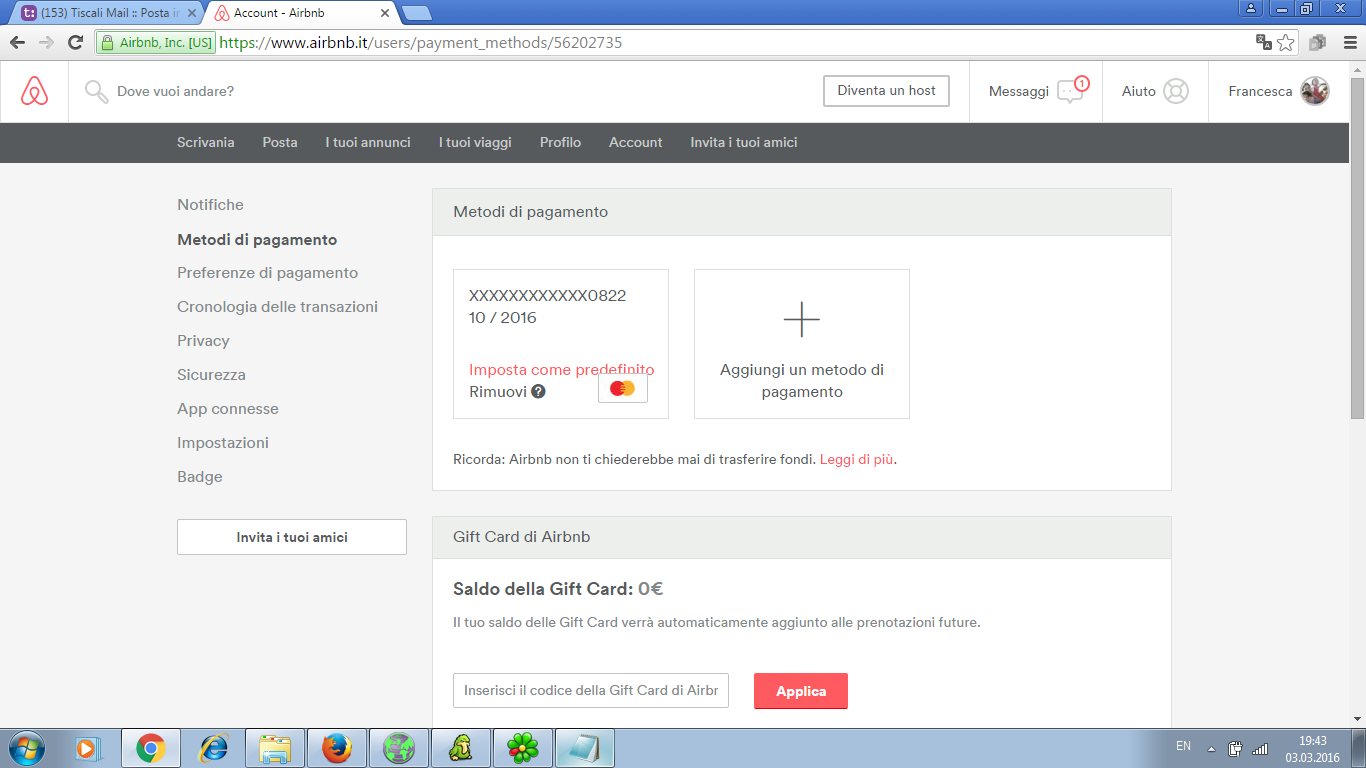Click the Aiuto lifebuoy icon
1366x768 pixels.
point(1176,91)
